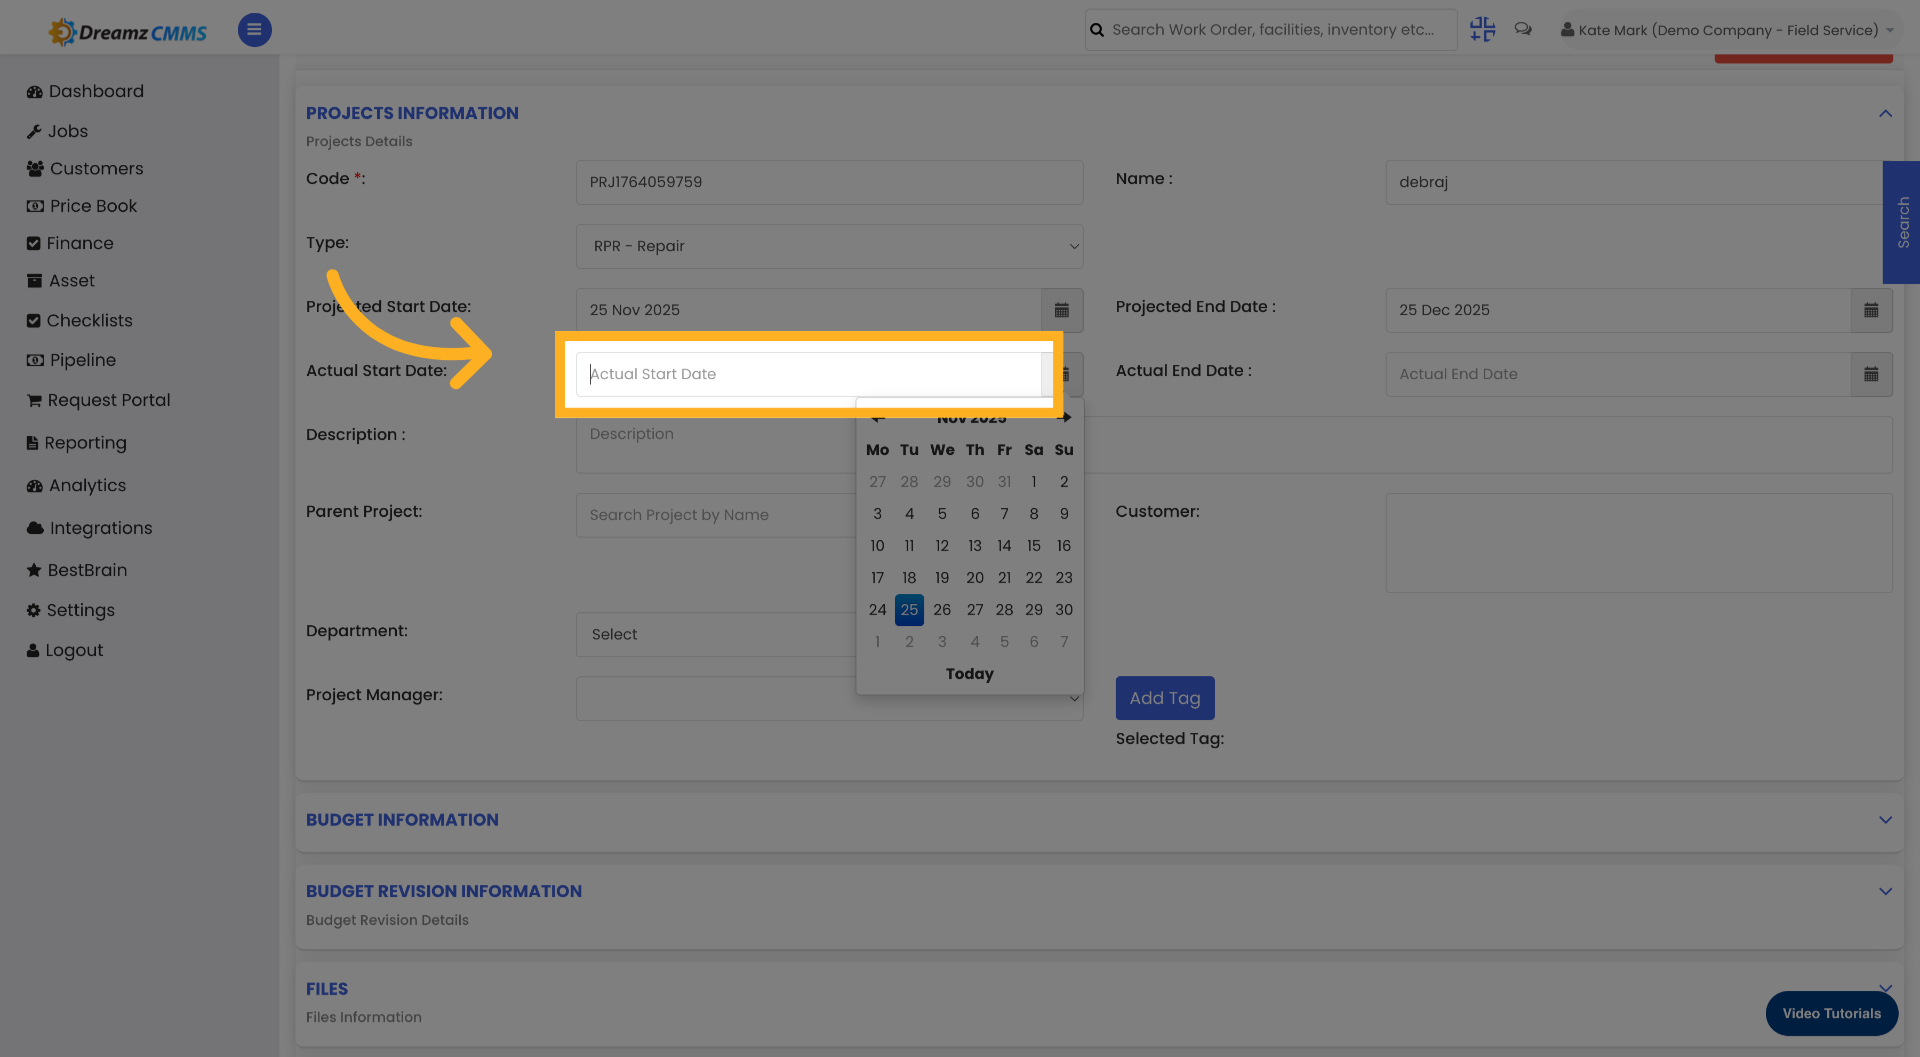Screen dimensions: 1920x1057
Task: Click the Actual Start Date input
Action: [808, 374]
